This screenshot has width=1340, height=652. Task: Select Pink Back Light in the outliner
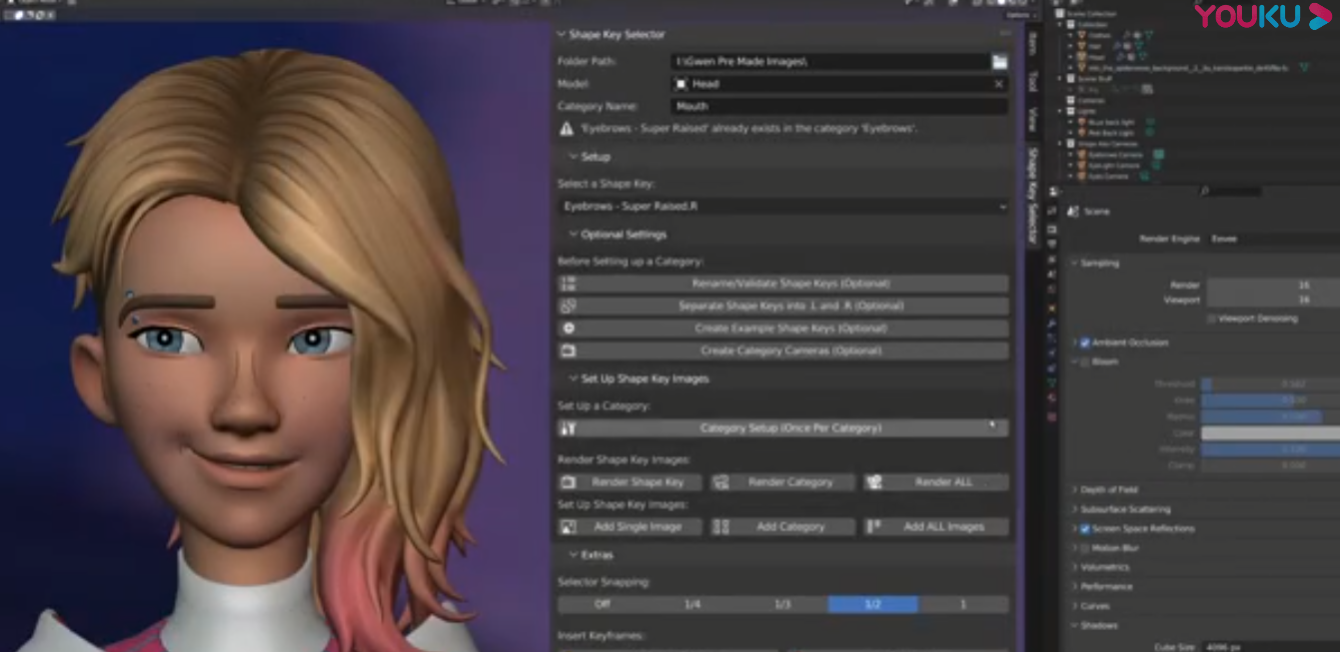[1111, 133]
